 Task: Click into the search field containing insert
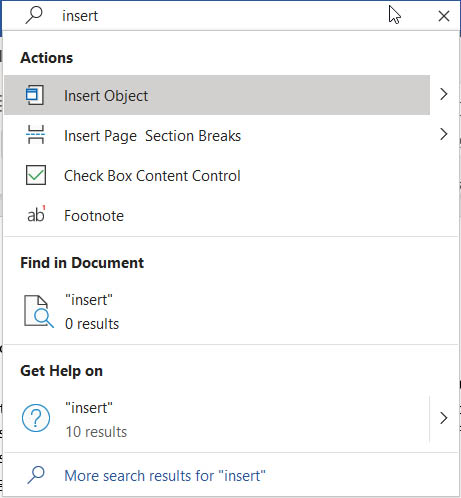coord(220,16)
